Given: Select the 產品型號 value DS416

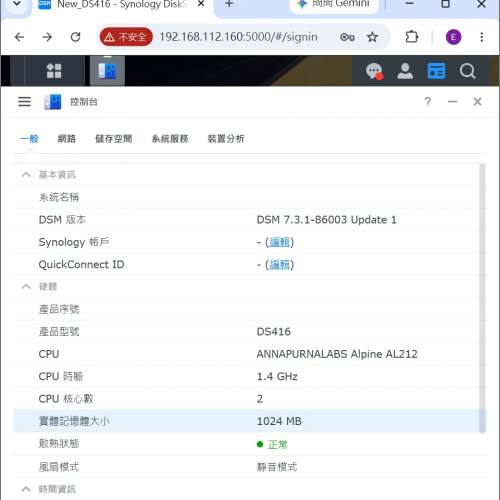Looking at the screenshot, I should pos(274,332).
